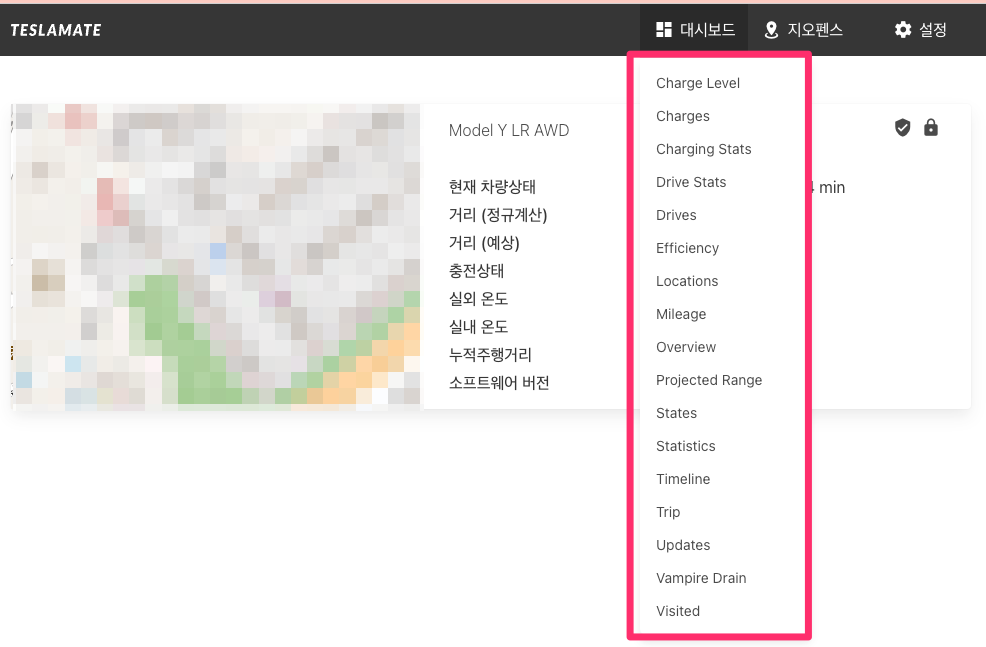Choose Projected Range menu entry
The width and height of the screenshot is (986, 647).
(x=709, y=380)
